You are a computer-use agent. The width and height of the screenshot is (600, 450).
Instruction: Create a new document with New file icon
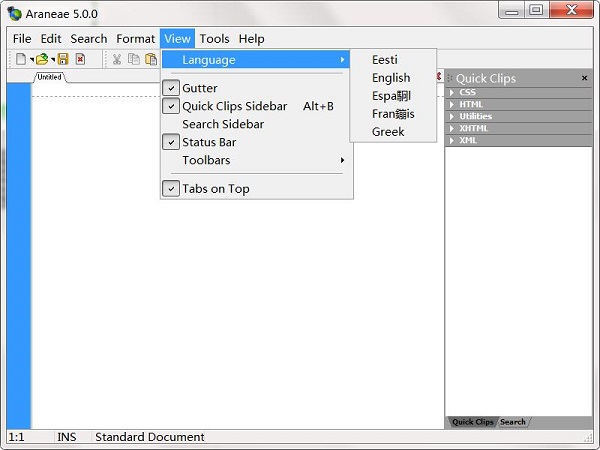click(21, 59)
